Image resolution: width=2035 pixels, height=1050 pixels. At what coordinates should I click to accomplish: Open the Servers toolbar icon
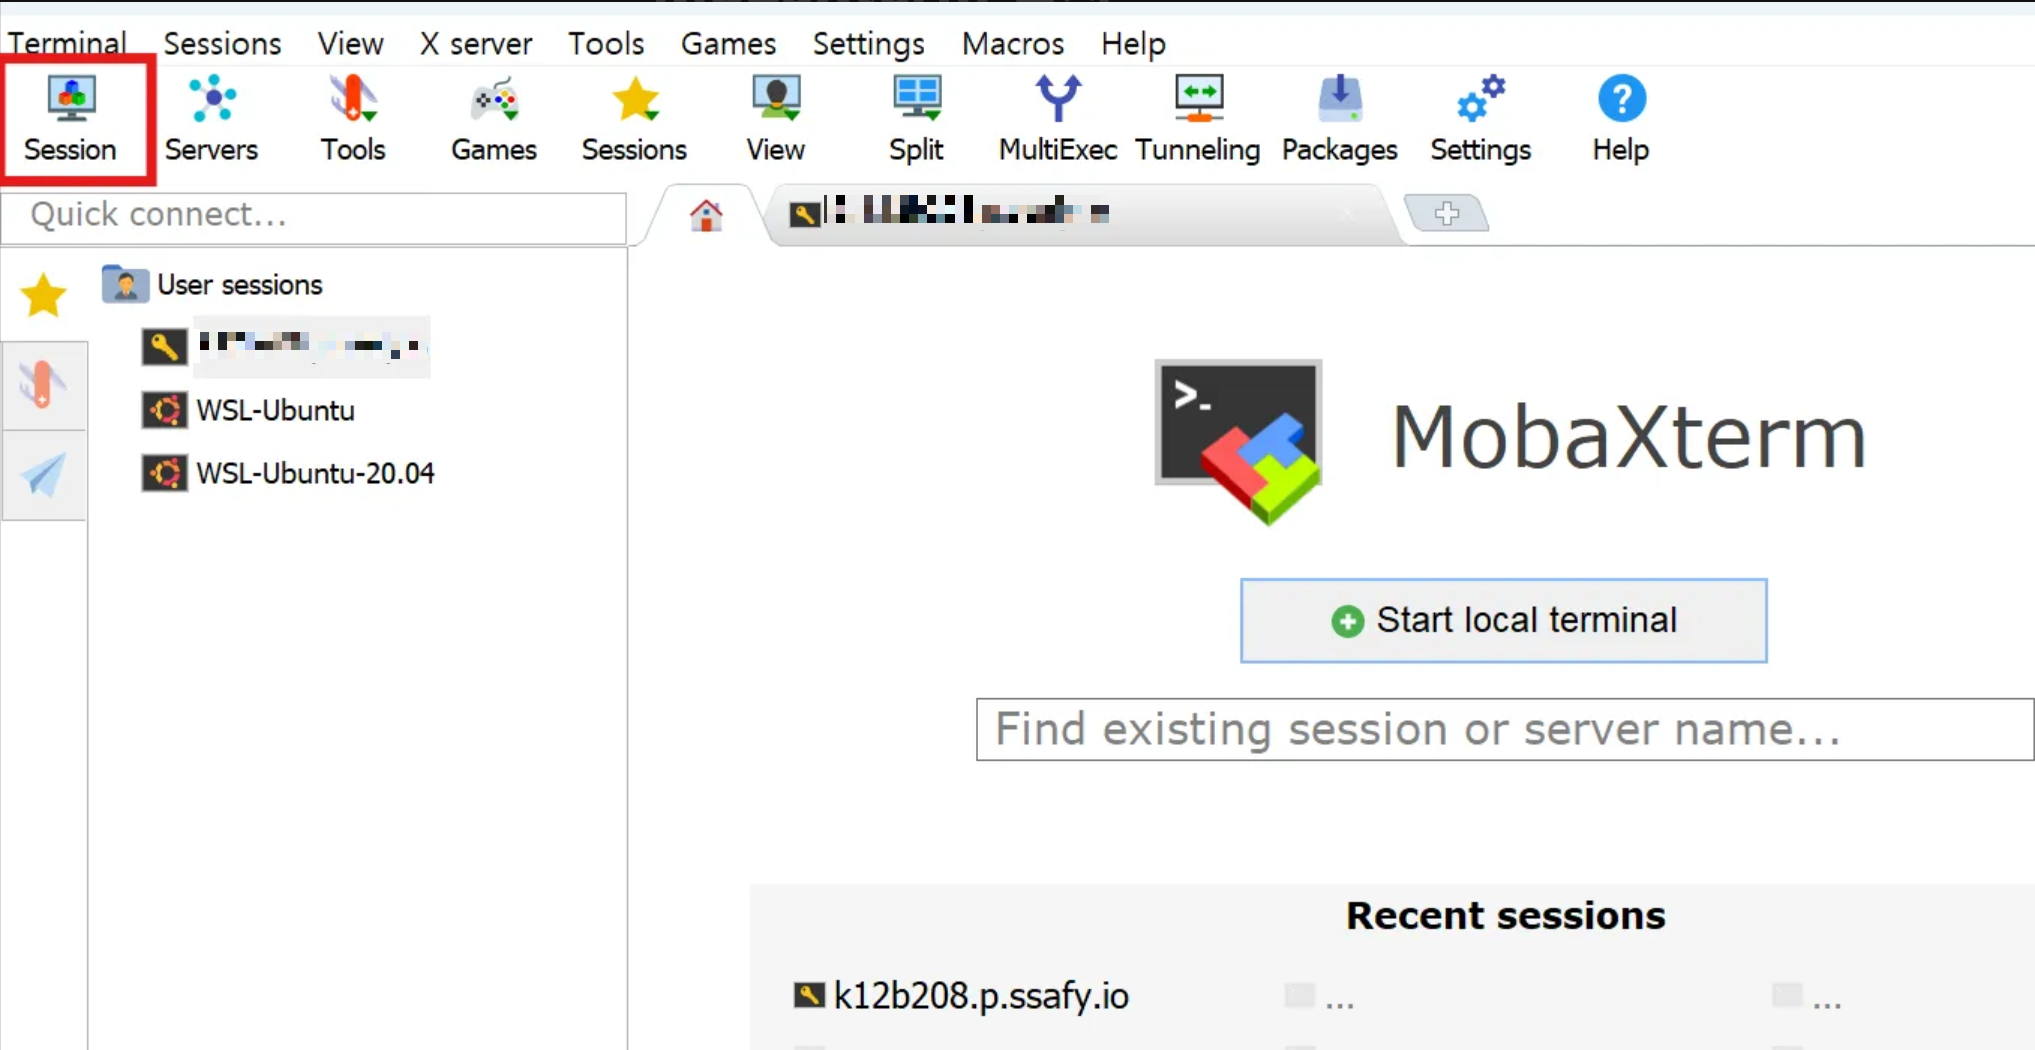[211, 119]
